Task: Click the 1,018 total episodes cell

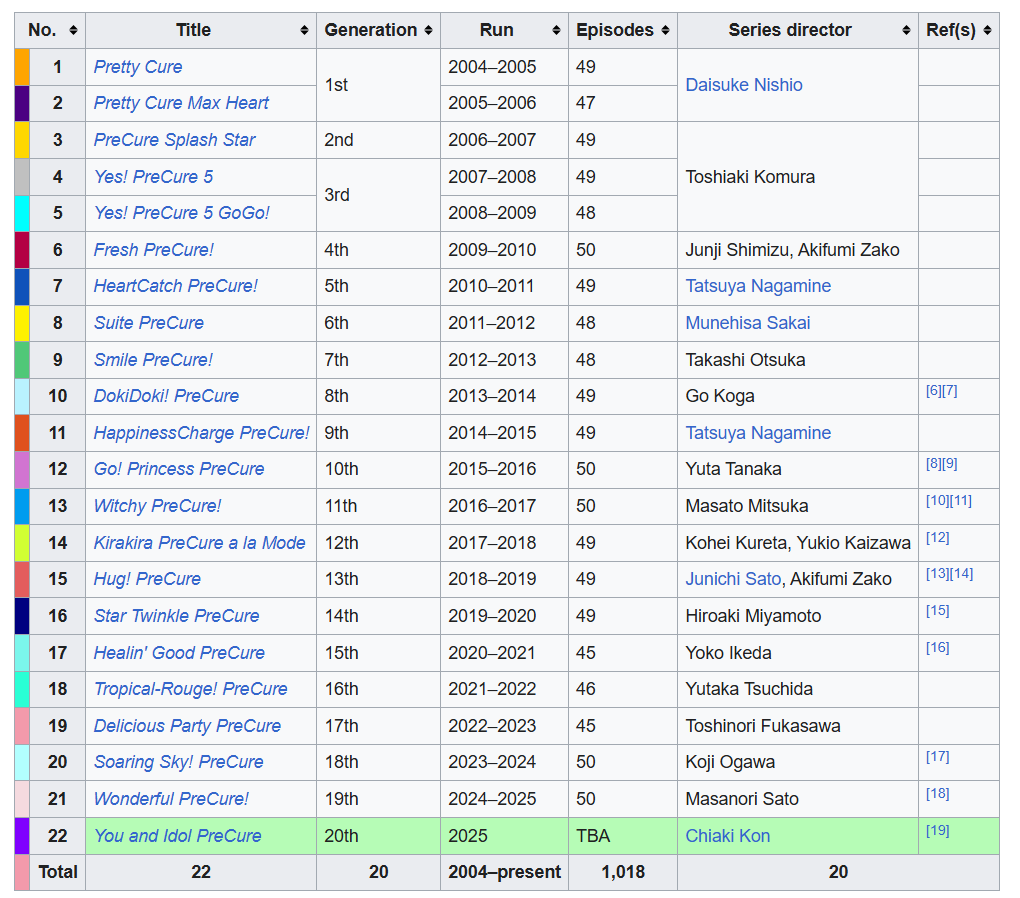Action: pyautogui.click(x=623, y=873)
